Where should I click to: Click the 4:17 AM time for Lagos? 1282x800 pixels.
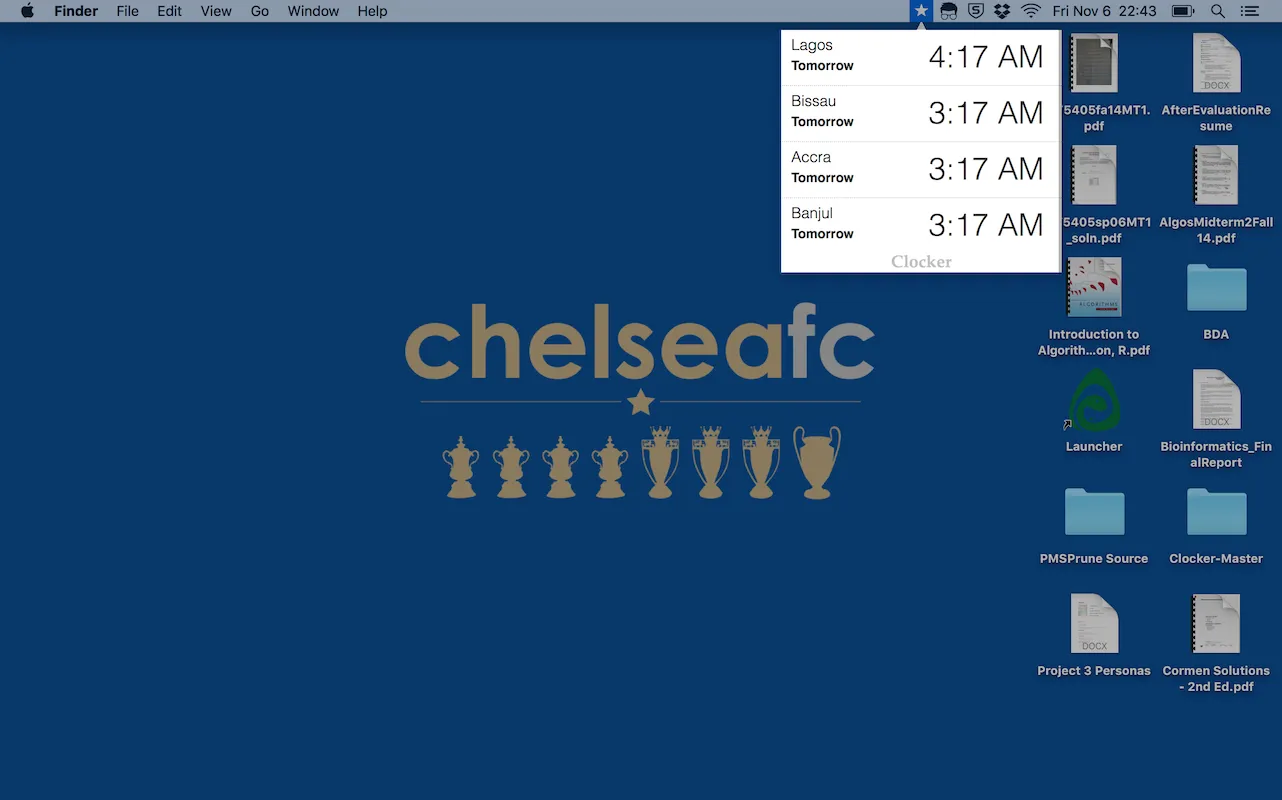point(986,57)
